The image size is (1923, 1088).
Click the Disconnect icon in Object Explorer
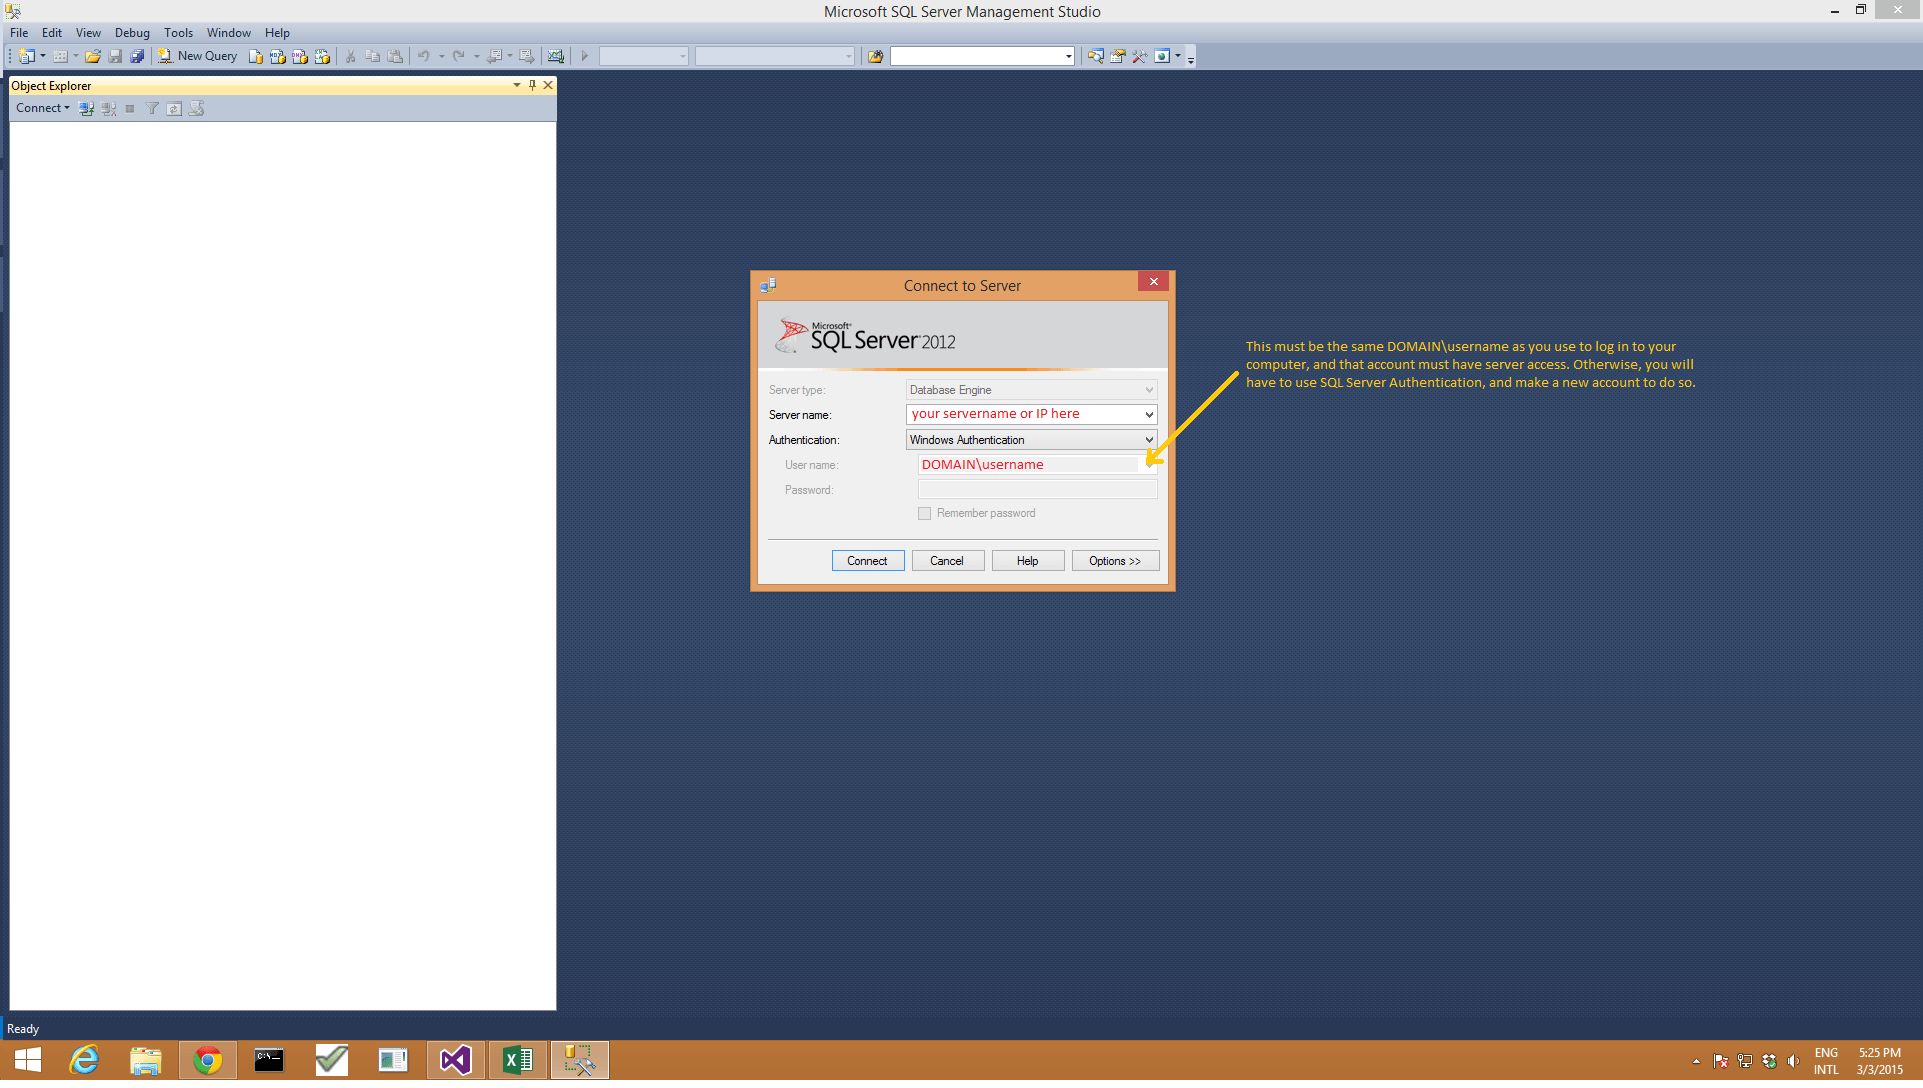[x=109, y=108]
